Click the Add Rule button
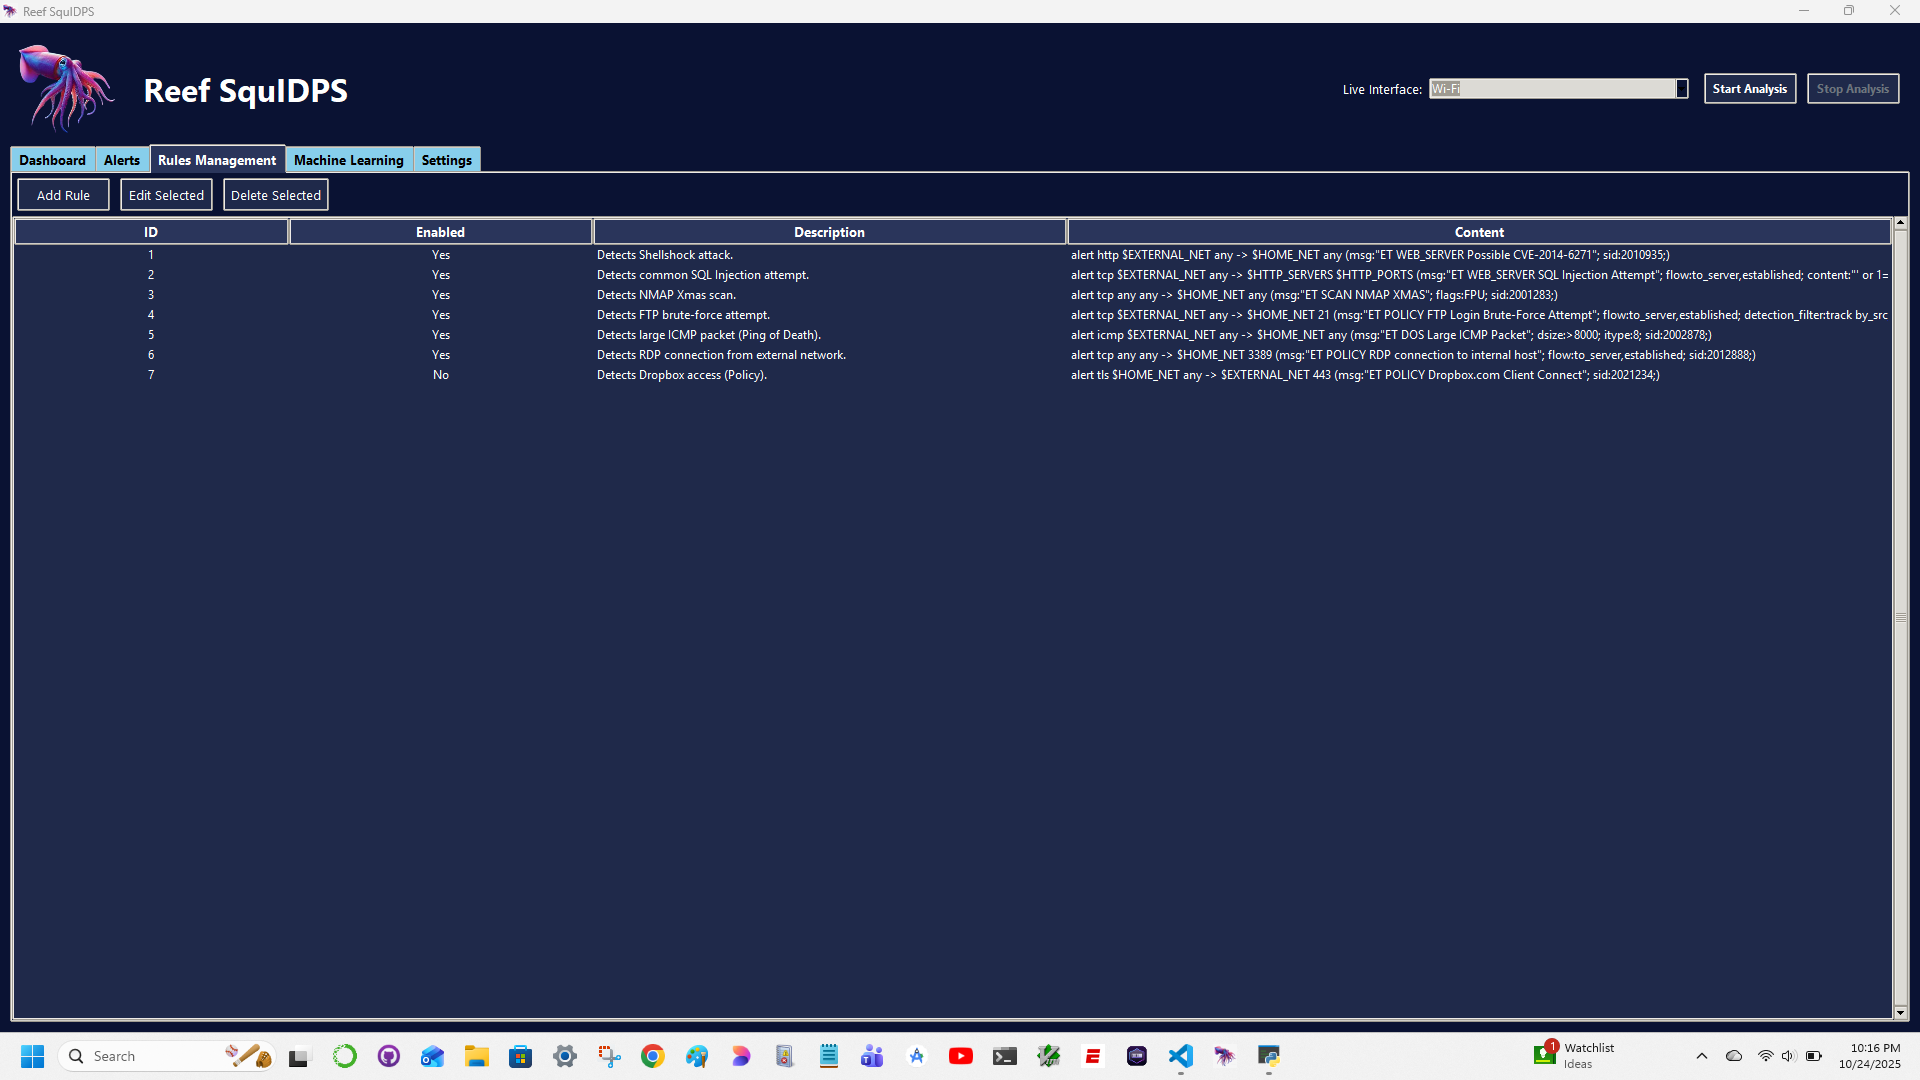This screenshot has height=1080, width=1920. (x=63, y=194)
